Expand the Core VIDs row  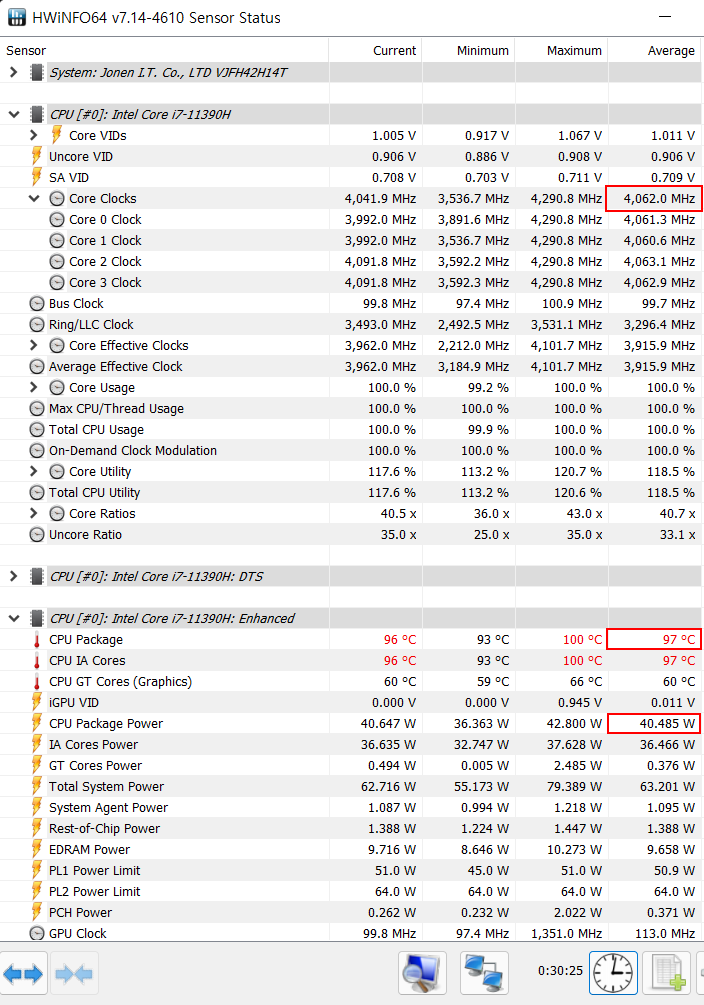34,135
